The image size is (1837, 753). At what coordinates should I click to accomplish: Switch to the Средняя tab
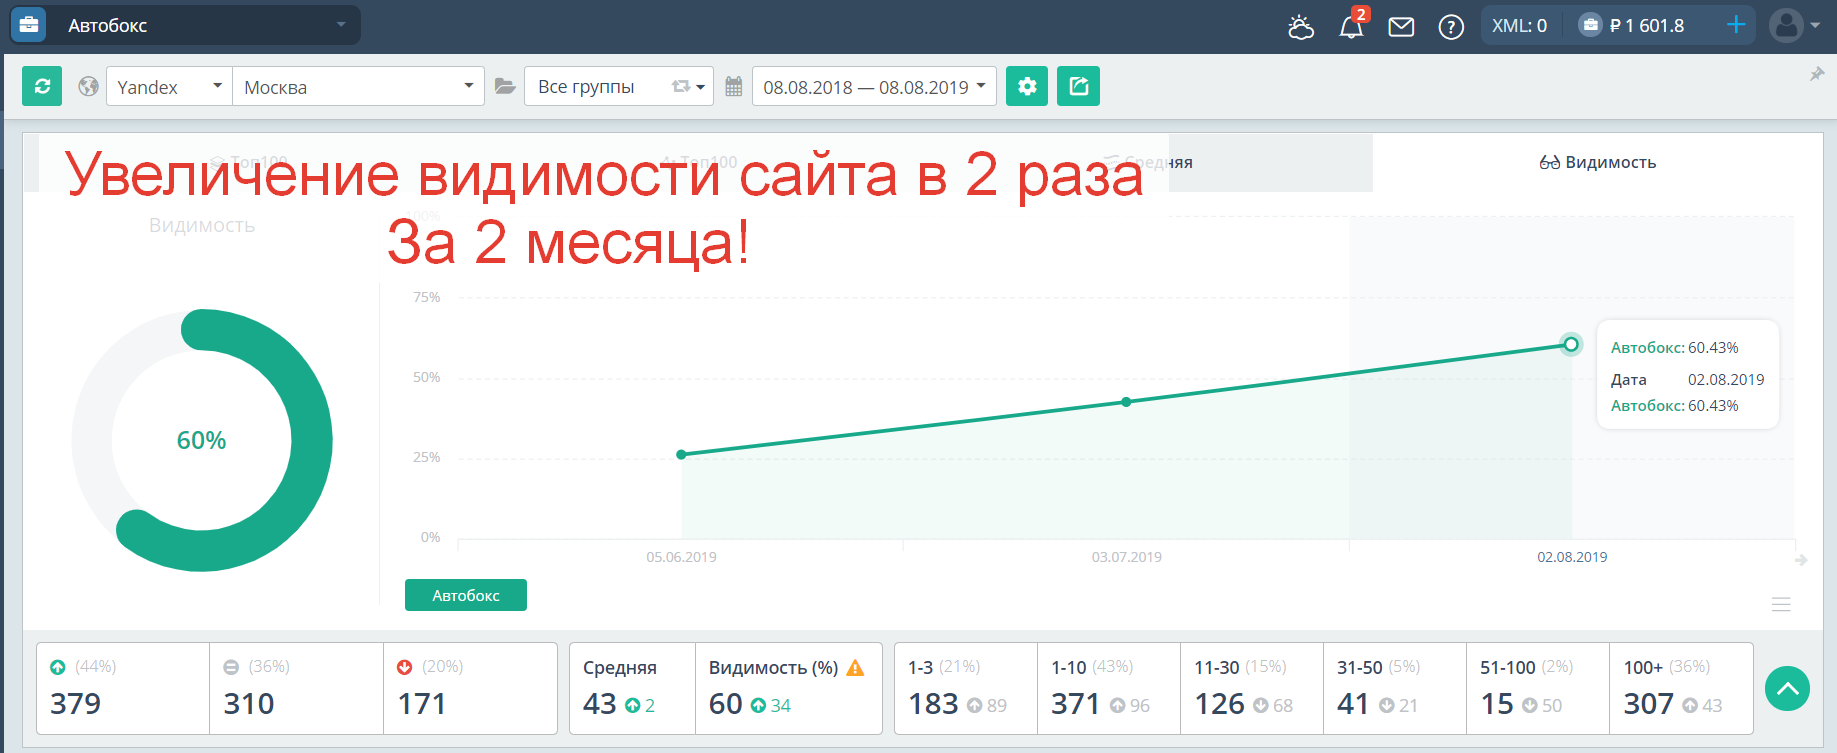1148,162
